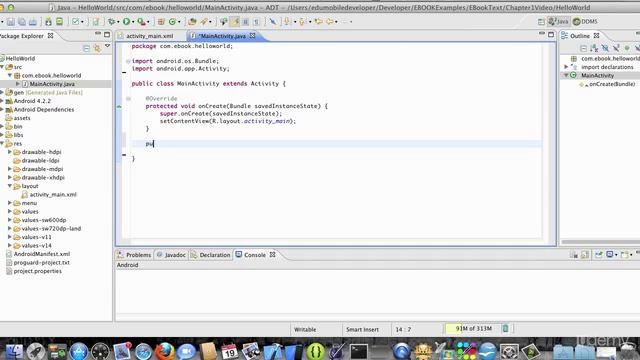Image resolution: width=640 pixels, height=360 pixels.
Task: Click the Search flashlight icon
Action: coord(204,22)
